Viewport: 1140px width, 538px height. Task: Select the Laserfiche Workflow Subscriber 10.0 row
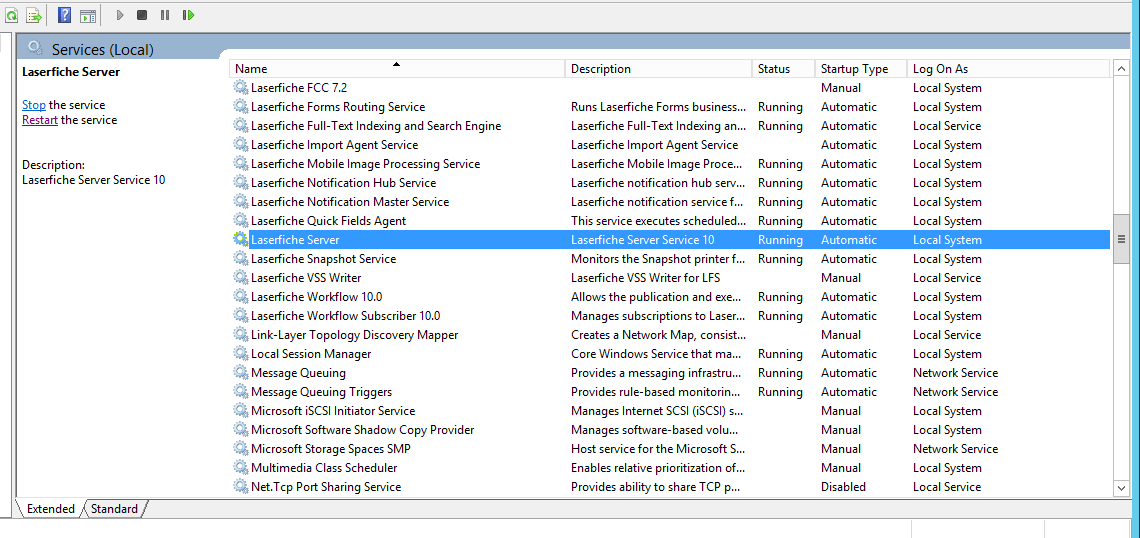click(670, 316)
